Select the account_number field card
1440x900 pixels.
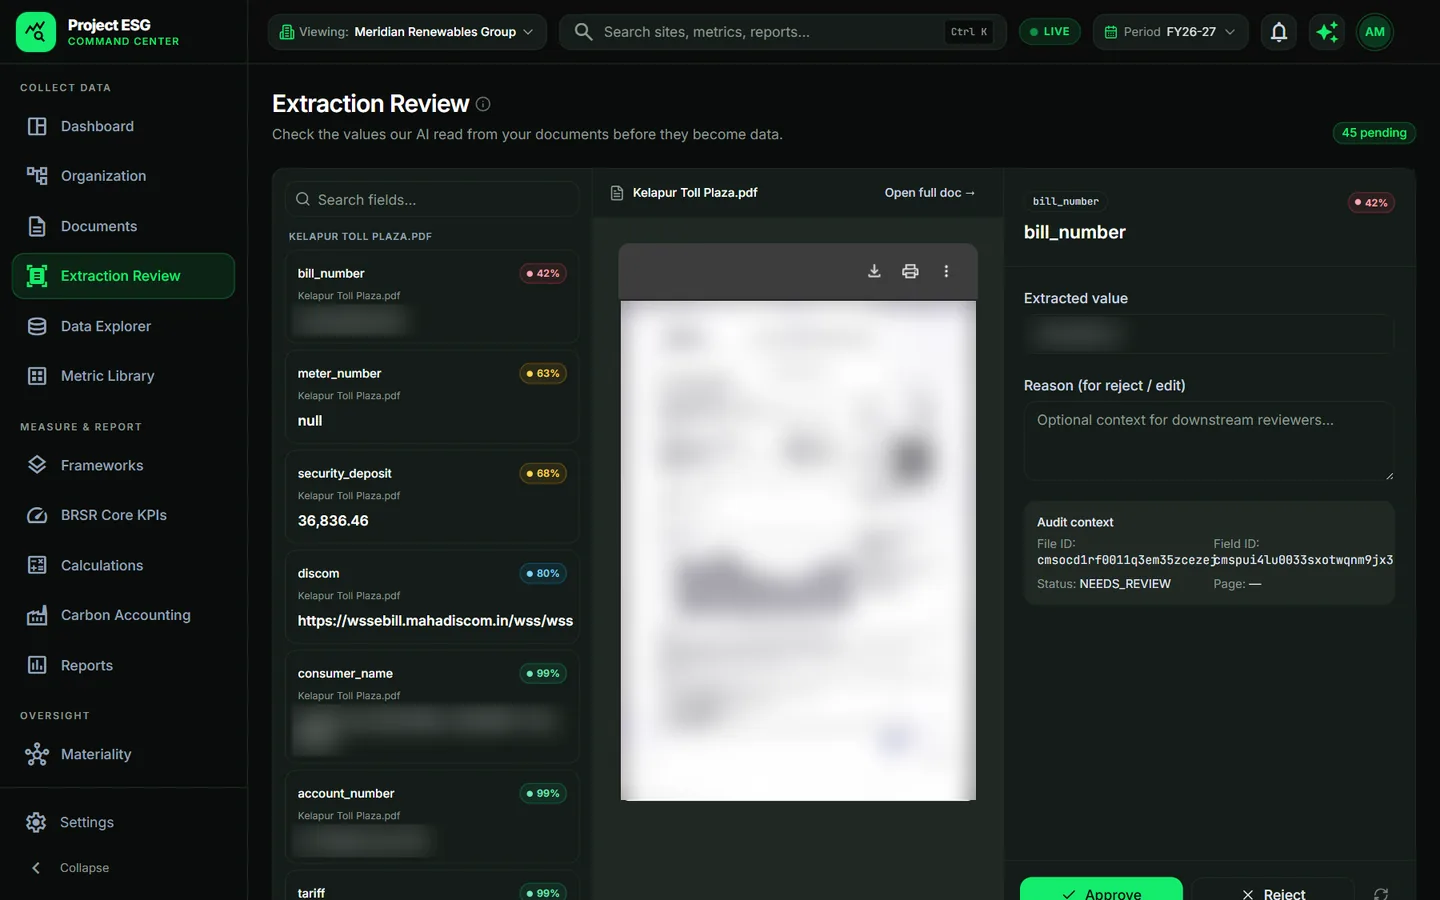pyautogui.click(x=432, y=817)
